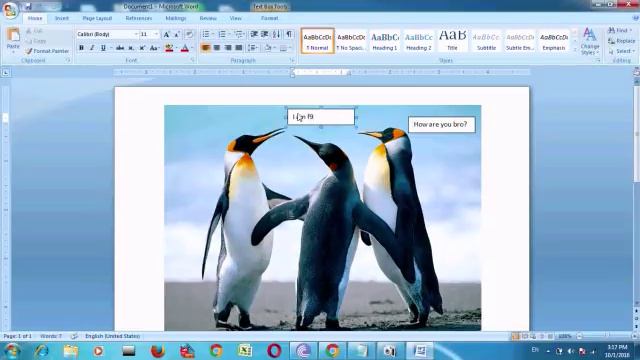Open the Font dialog launcher
The width and height of the screenshot is (640, 360).
click(192, 60)
